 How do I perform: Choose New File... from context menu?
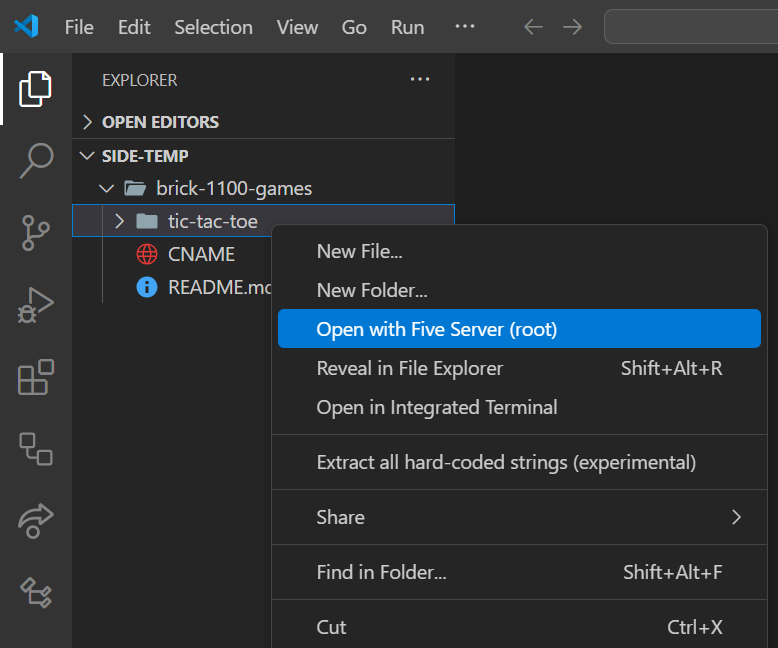[519, 252]
